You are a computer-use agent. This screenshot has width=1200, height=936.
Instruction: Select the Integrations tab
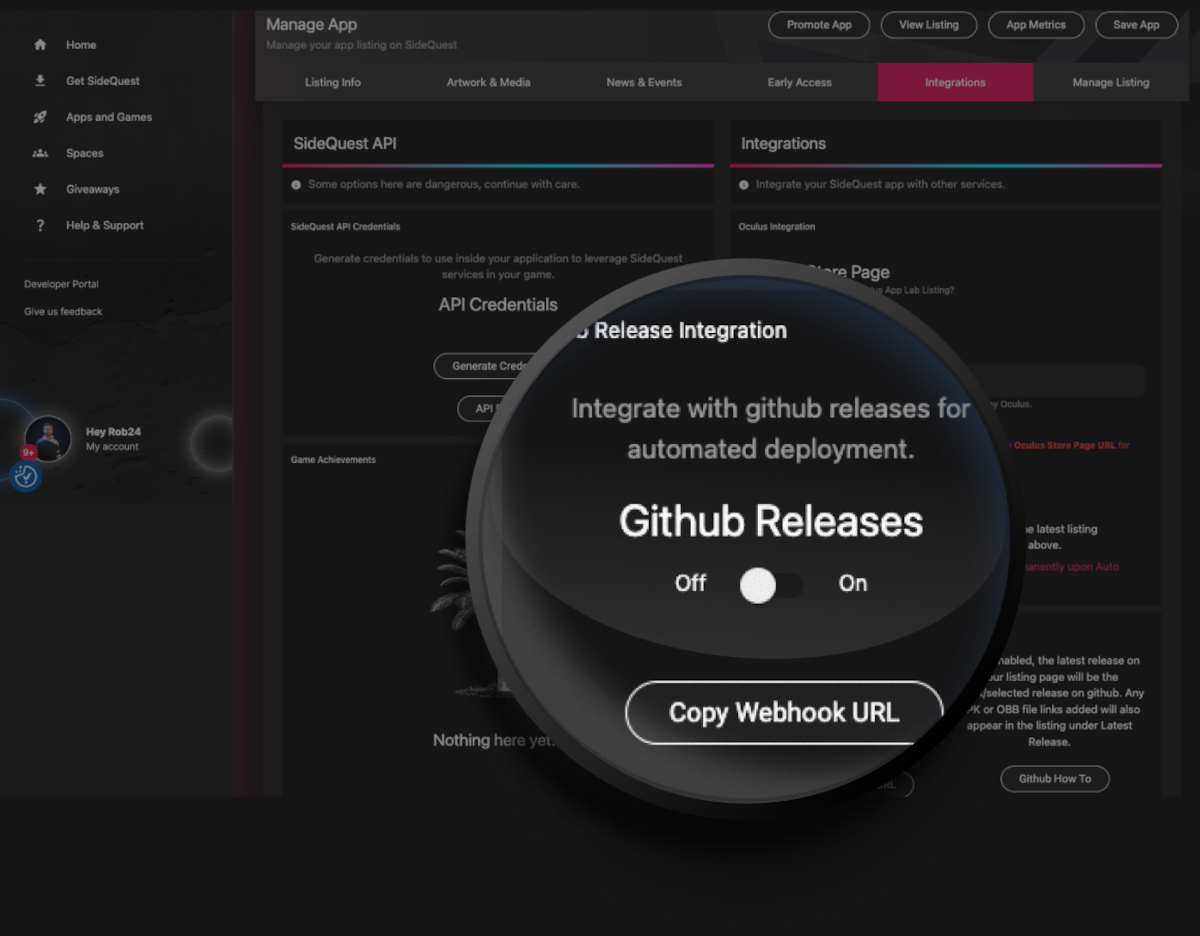click(x=955, y=82)
